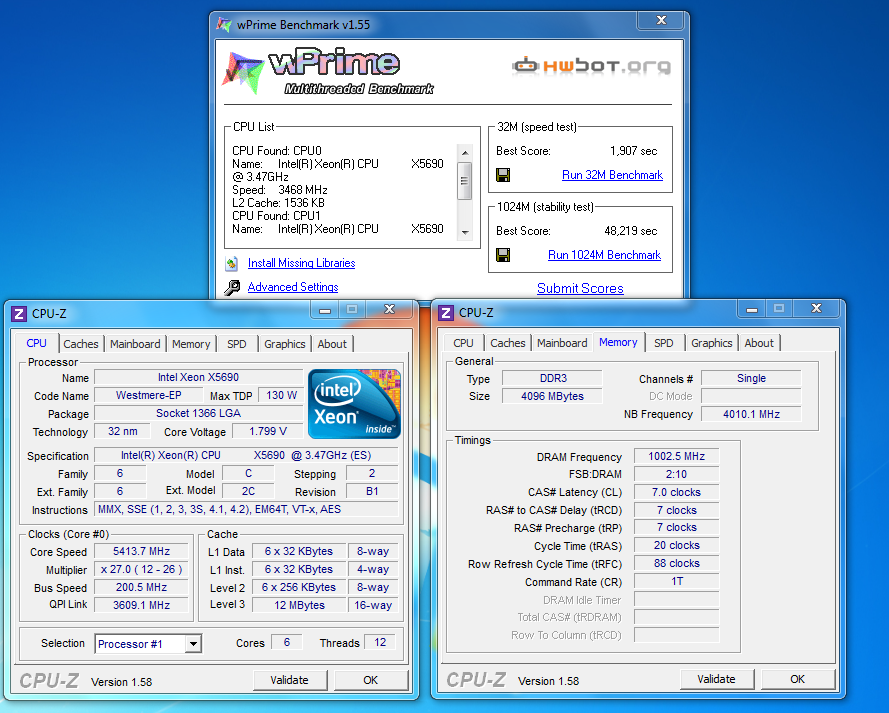Click OK in right CPU-Z window
Image resolution: width=889 pixels, height=713 pixels.
click(x=798, y=679)
